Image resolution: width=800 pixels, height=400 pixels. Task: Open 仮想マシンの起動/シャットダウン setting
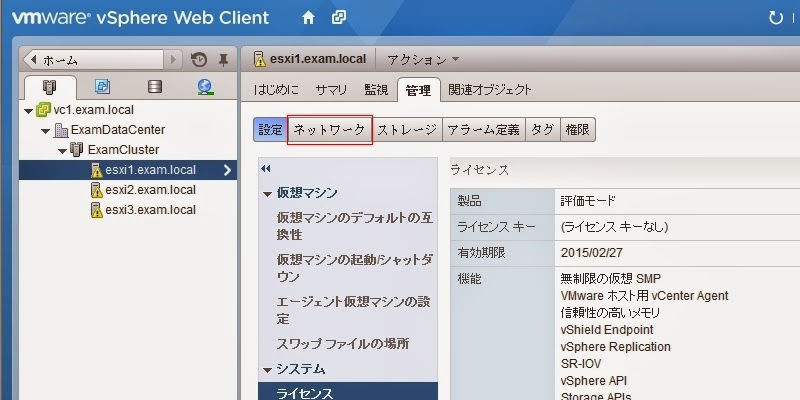355,268
